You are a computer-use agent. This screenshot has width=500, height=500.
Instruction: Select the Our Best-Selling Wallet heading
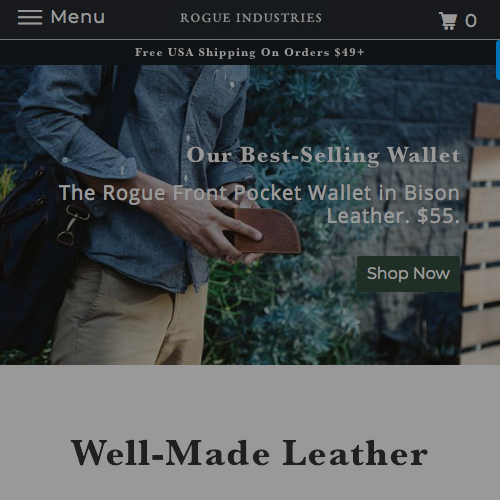coord(323,155)
